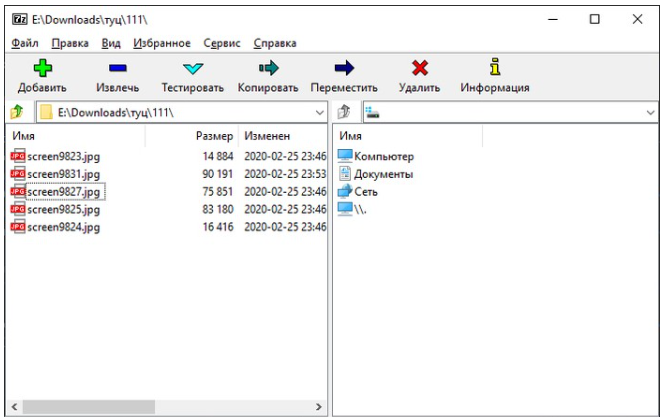Click up-folder icon in right panel
The height and width of the screenshot is (417, 661).
click(343, 112)
